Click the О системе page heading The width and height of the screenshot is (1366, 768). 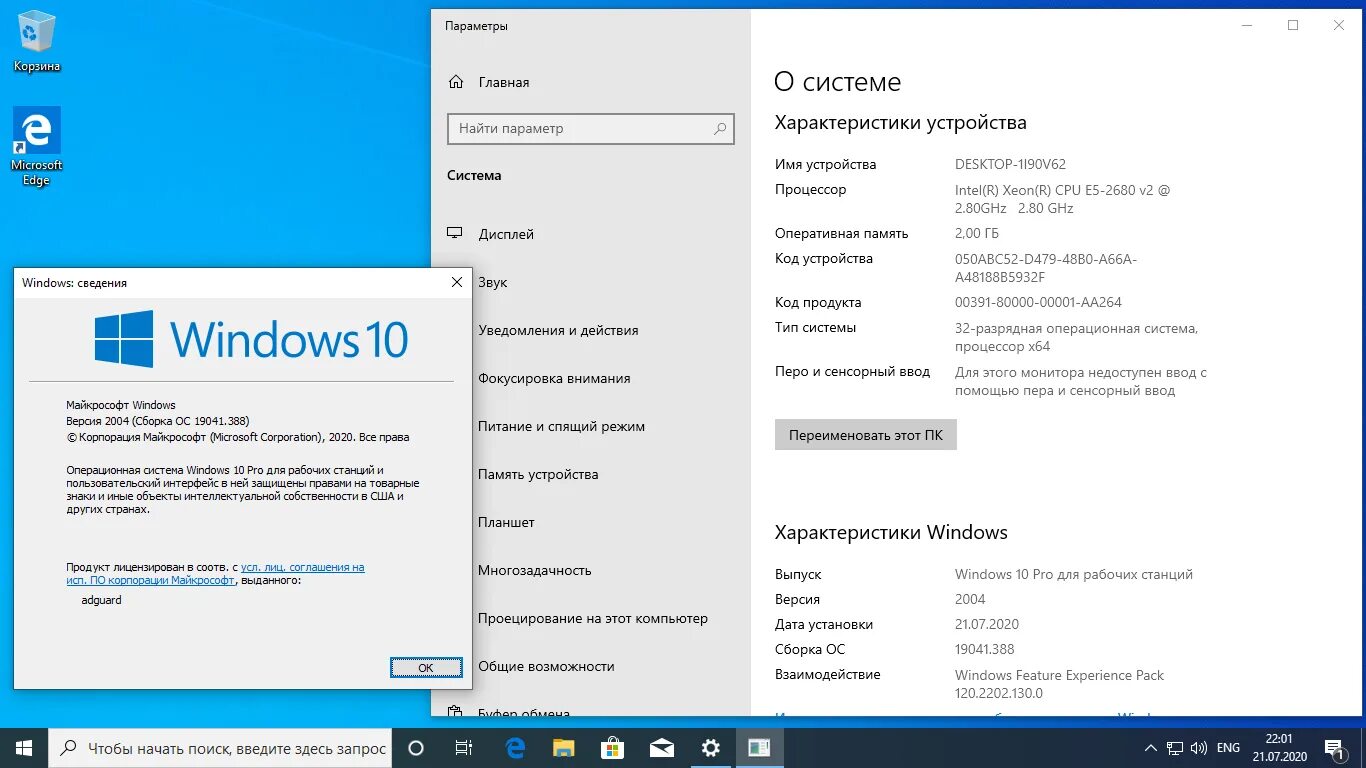838,82
